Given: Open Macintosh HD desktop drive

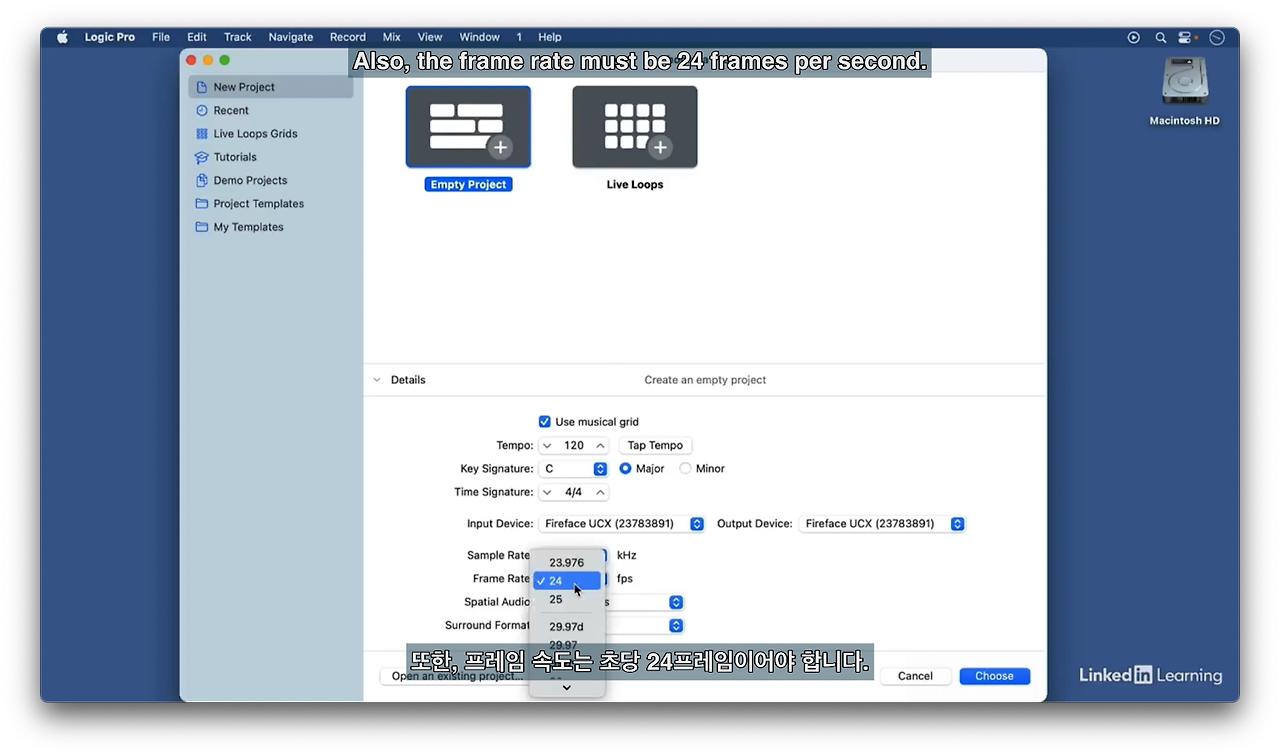Looking at the screenshot, I should [1185, 91].
